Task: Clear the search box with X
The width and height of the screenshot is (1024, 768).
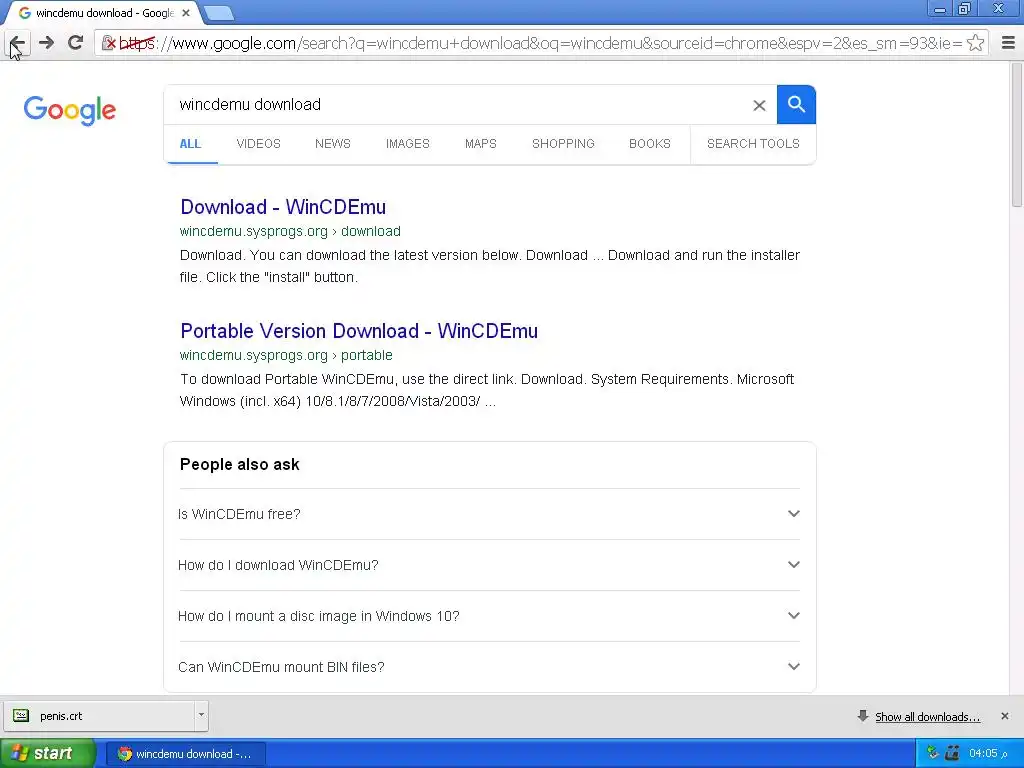Action: [759, 105]
